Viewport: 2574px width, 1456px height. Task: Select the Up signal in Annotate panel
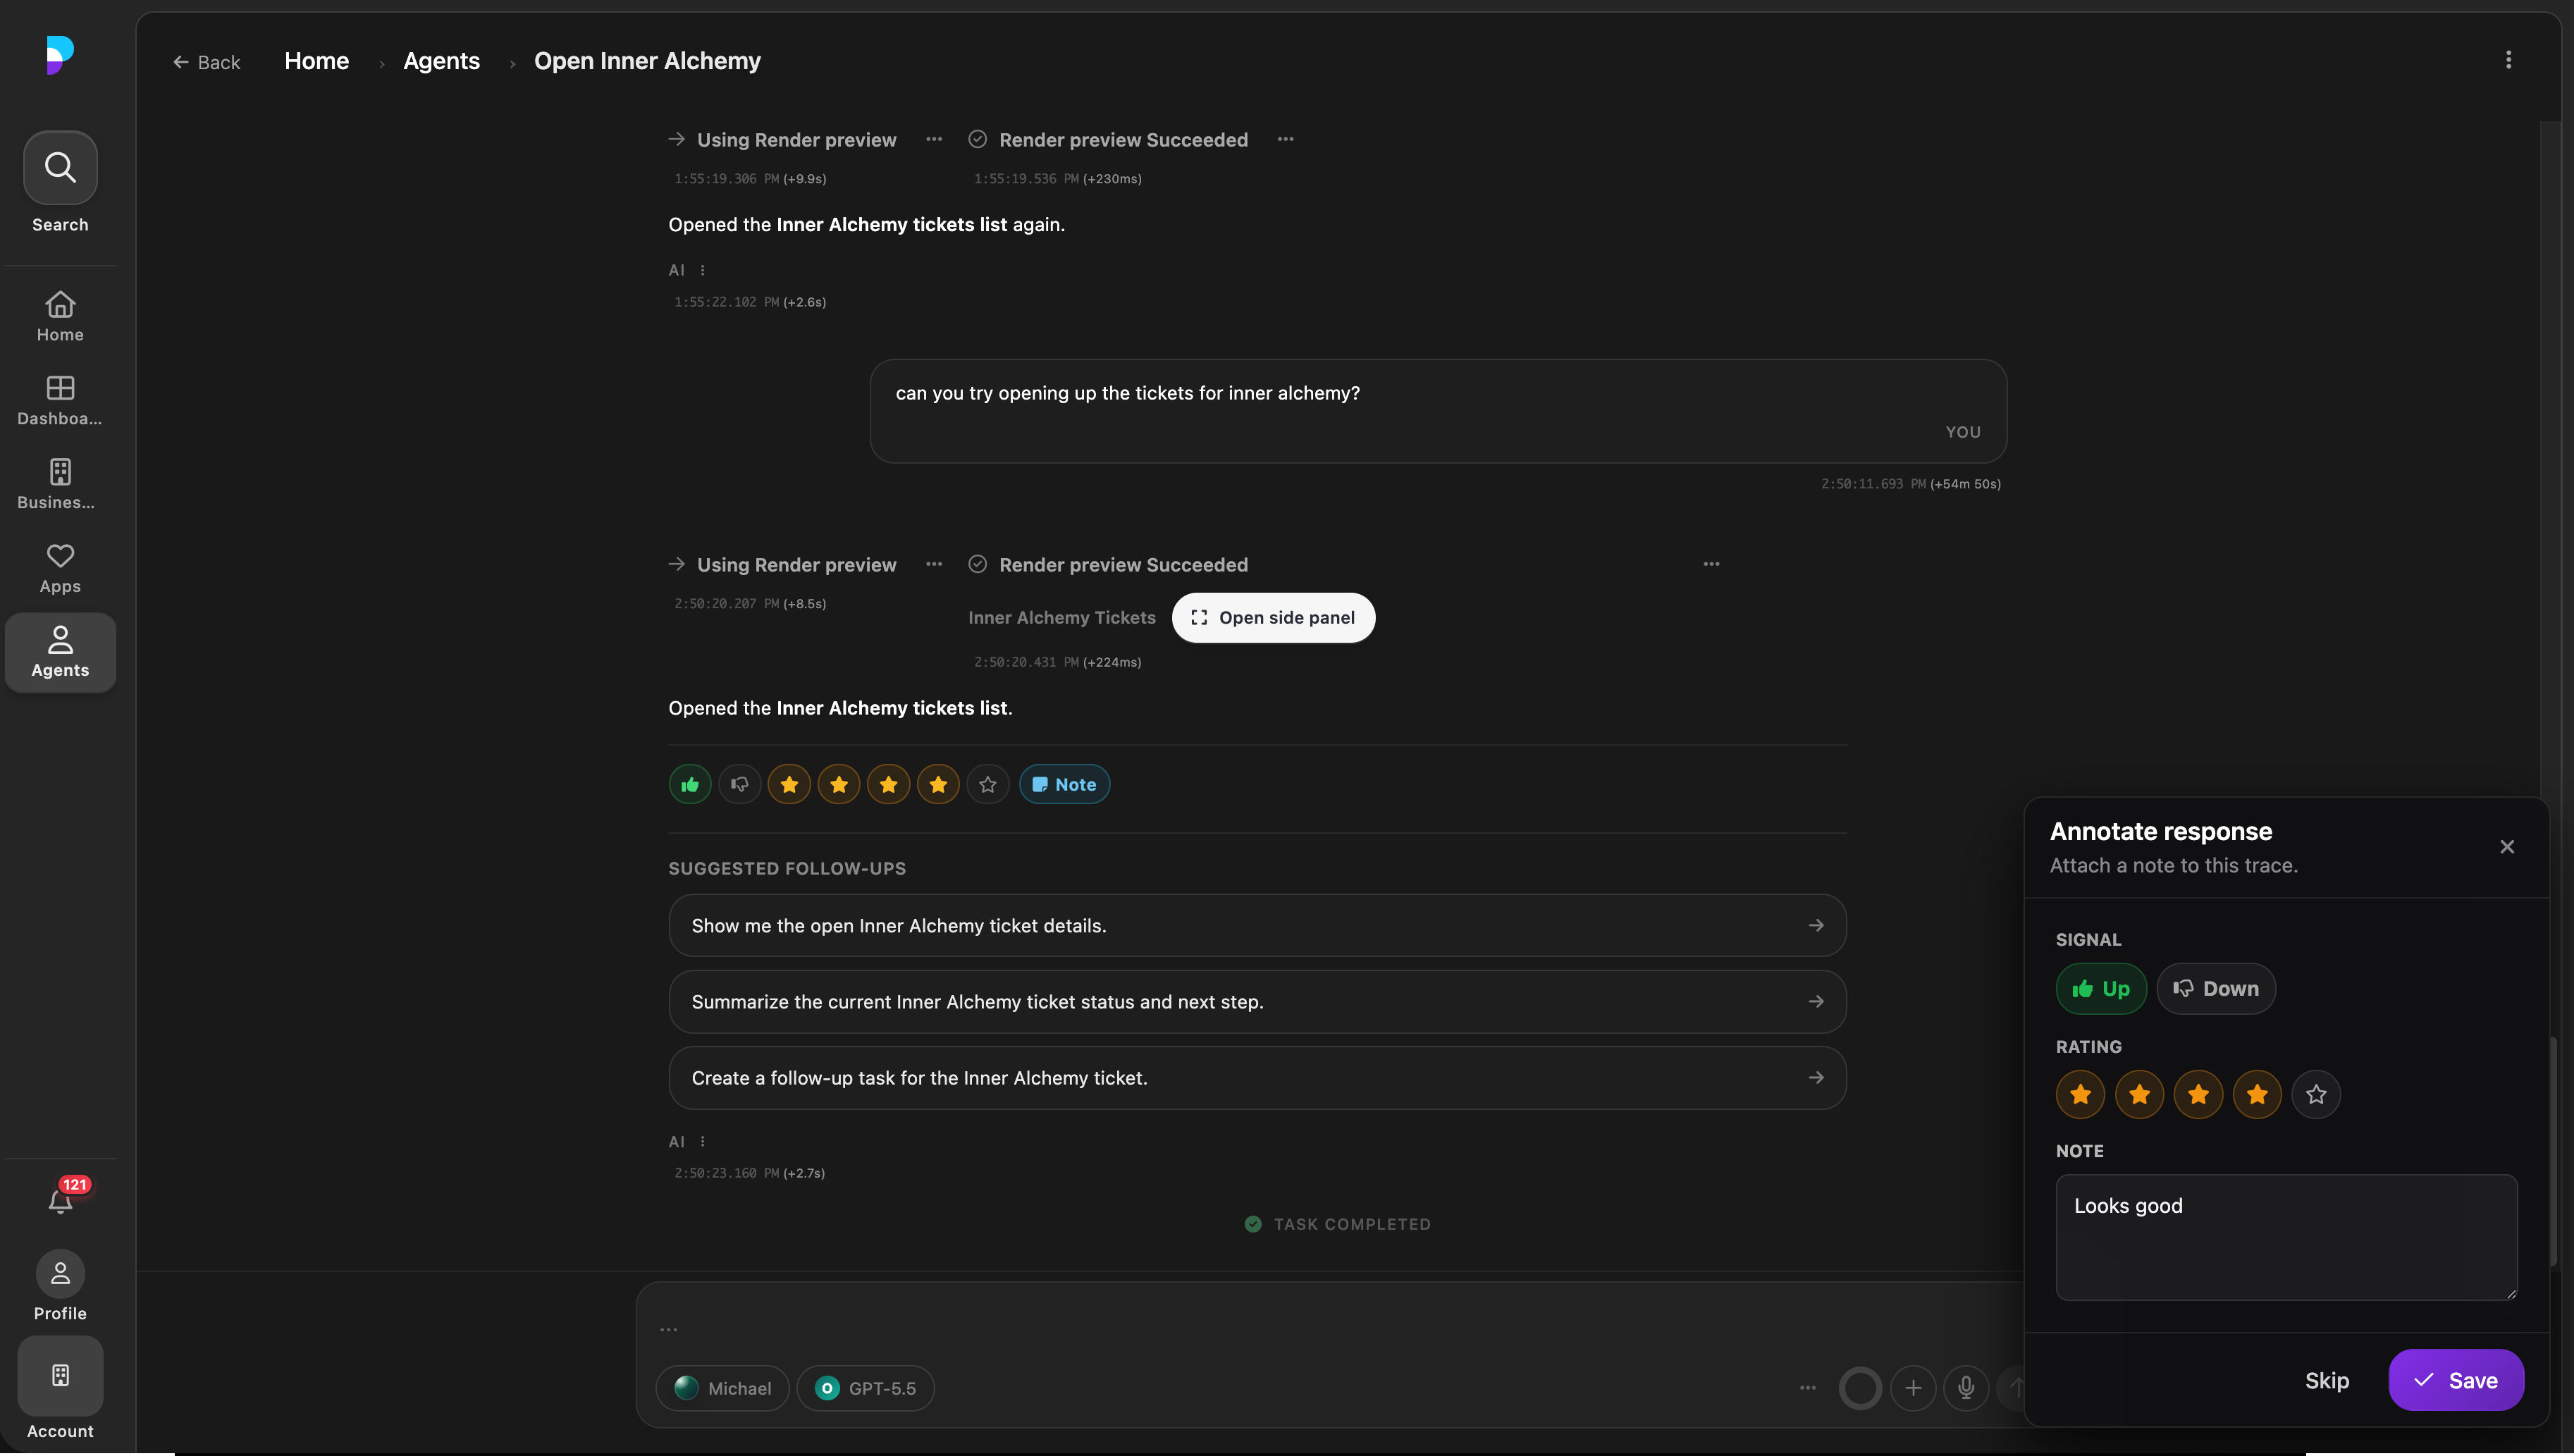[2100, 988]
